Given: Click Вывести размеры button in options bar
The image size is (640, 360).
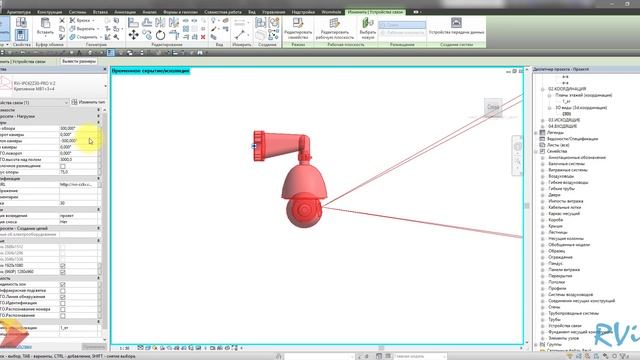Looking at the screenshot, I should click(79, 61).
